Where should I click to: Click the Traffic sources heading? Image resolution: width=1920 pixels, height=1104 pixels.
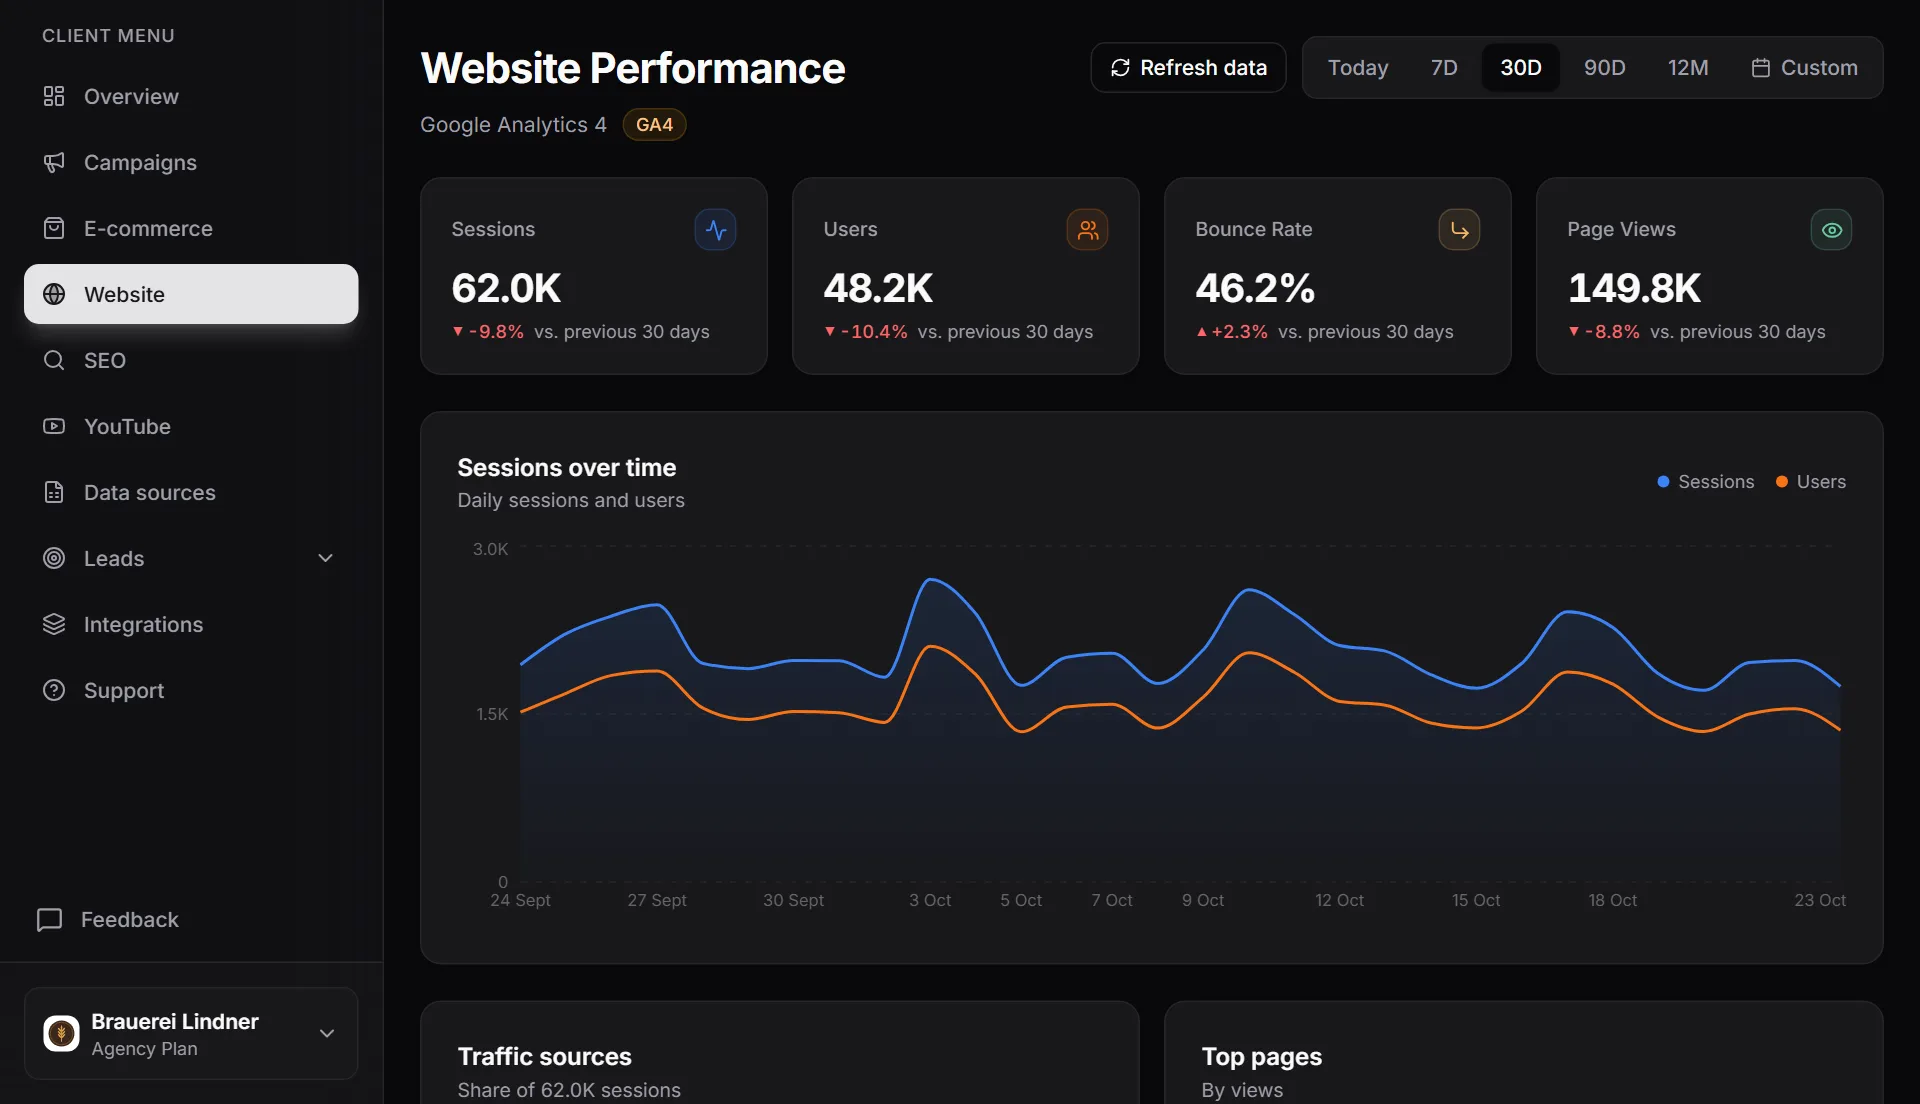point(544,1057)
